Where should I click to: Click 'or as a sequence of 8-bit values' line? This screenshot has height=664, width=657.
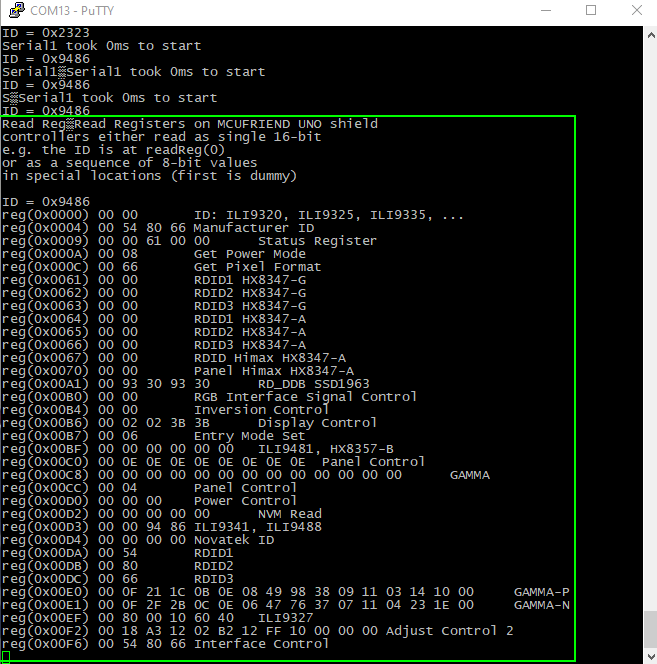pos(129,163)
